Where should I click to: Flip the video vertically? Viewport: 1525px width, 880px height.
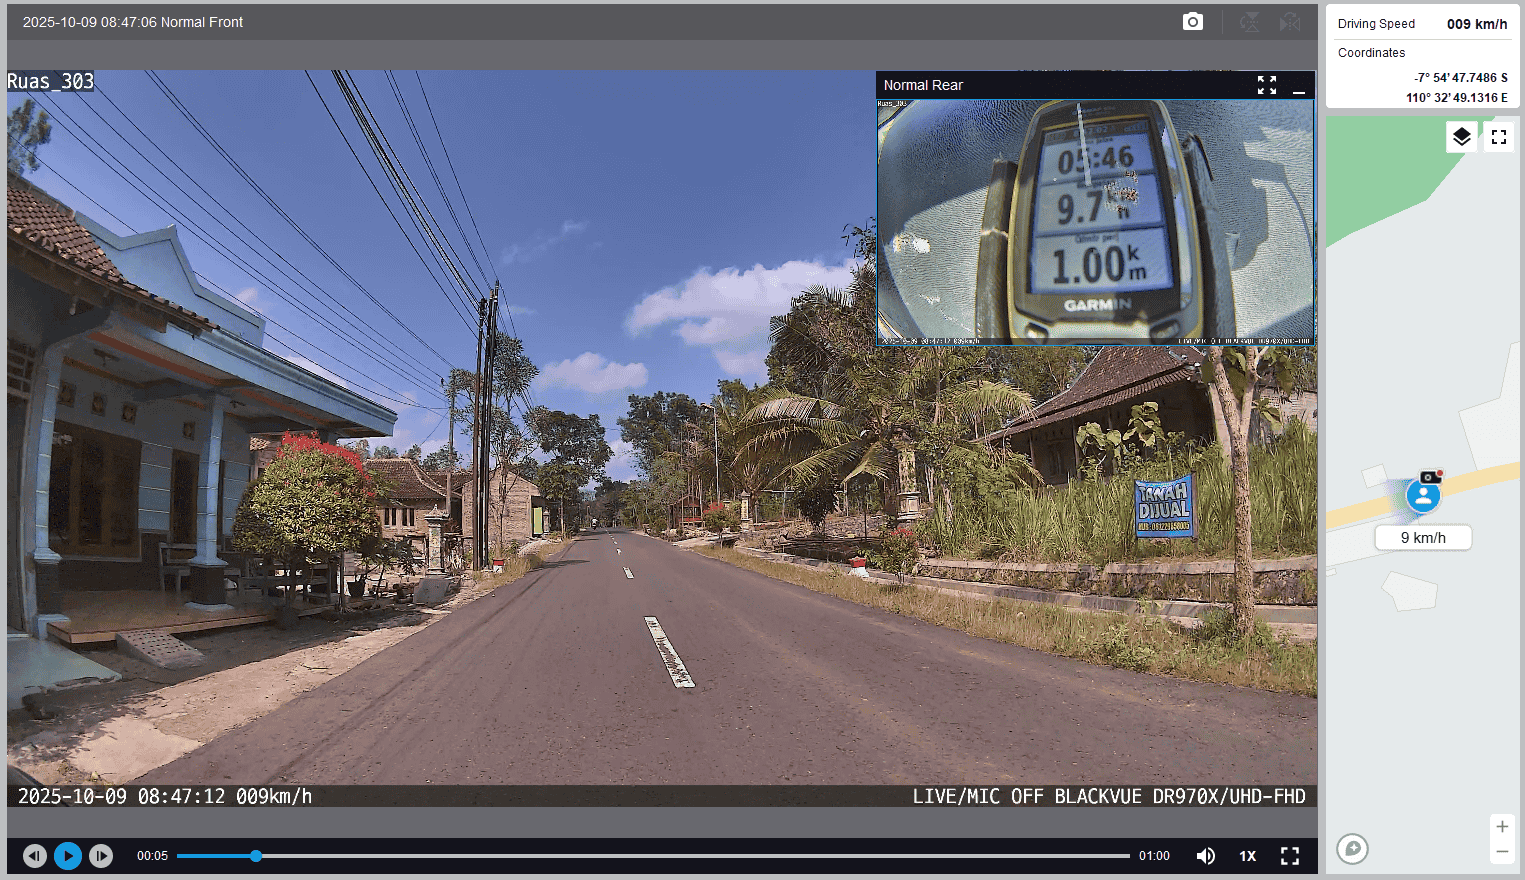coord(1249,22)
